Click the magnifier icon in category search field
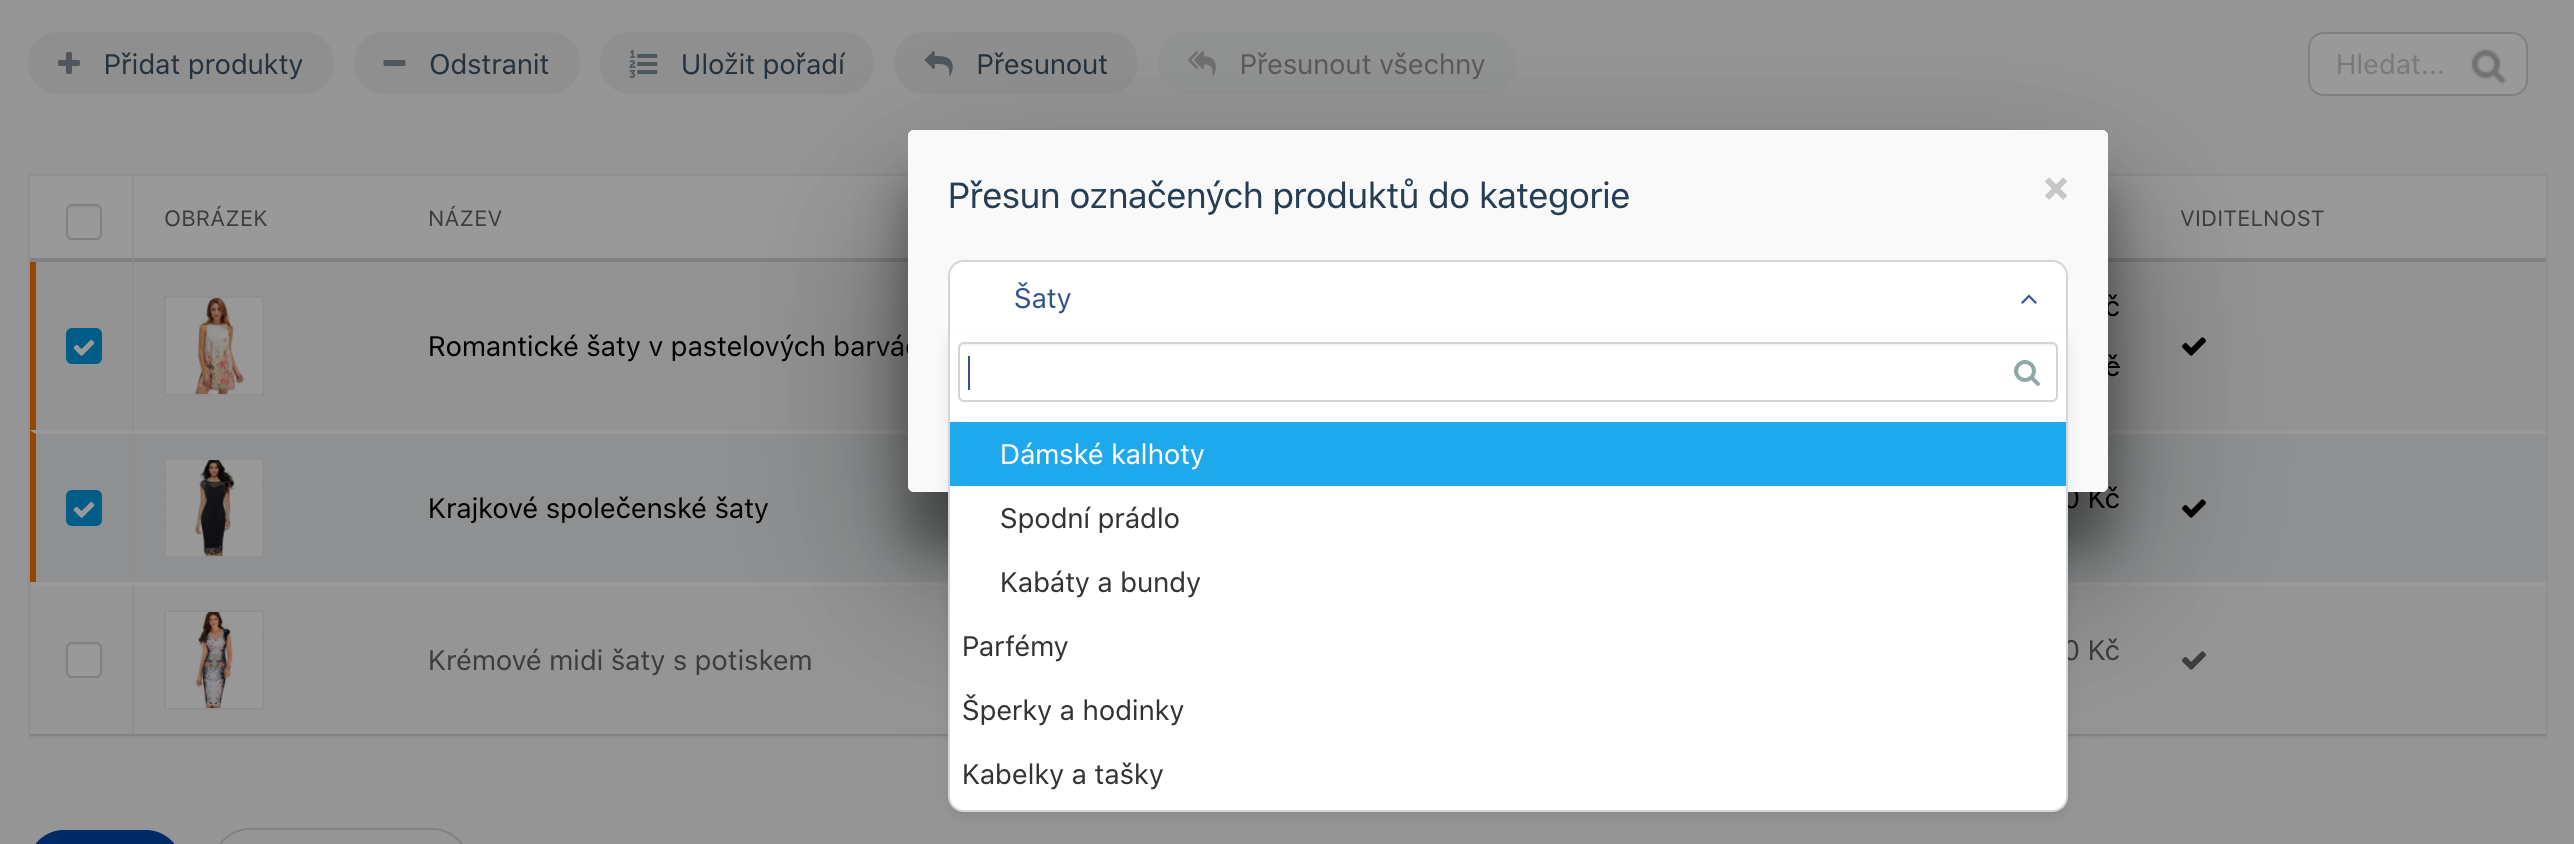Image resolution: width=2574 pixels, height=844 pixels. [x=2026, y=373]
